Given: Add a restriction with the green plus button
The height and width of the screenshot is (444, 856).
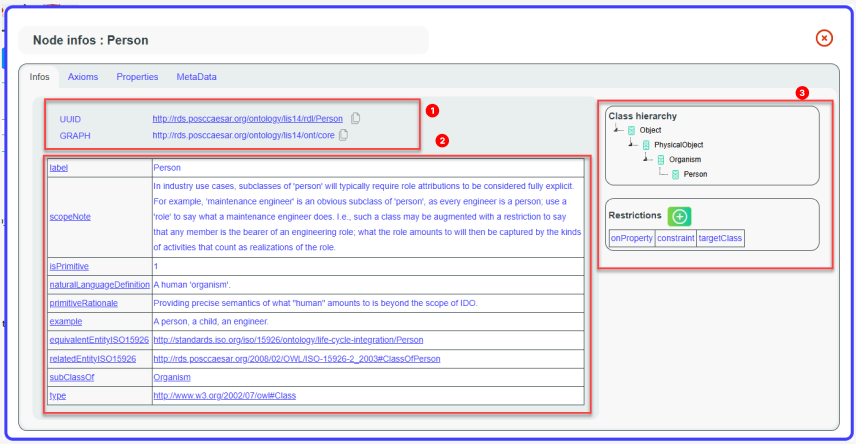Looking at the screenshot, I should click(x=679, y=216).
